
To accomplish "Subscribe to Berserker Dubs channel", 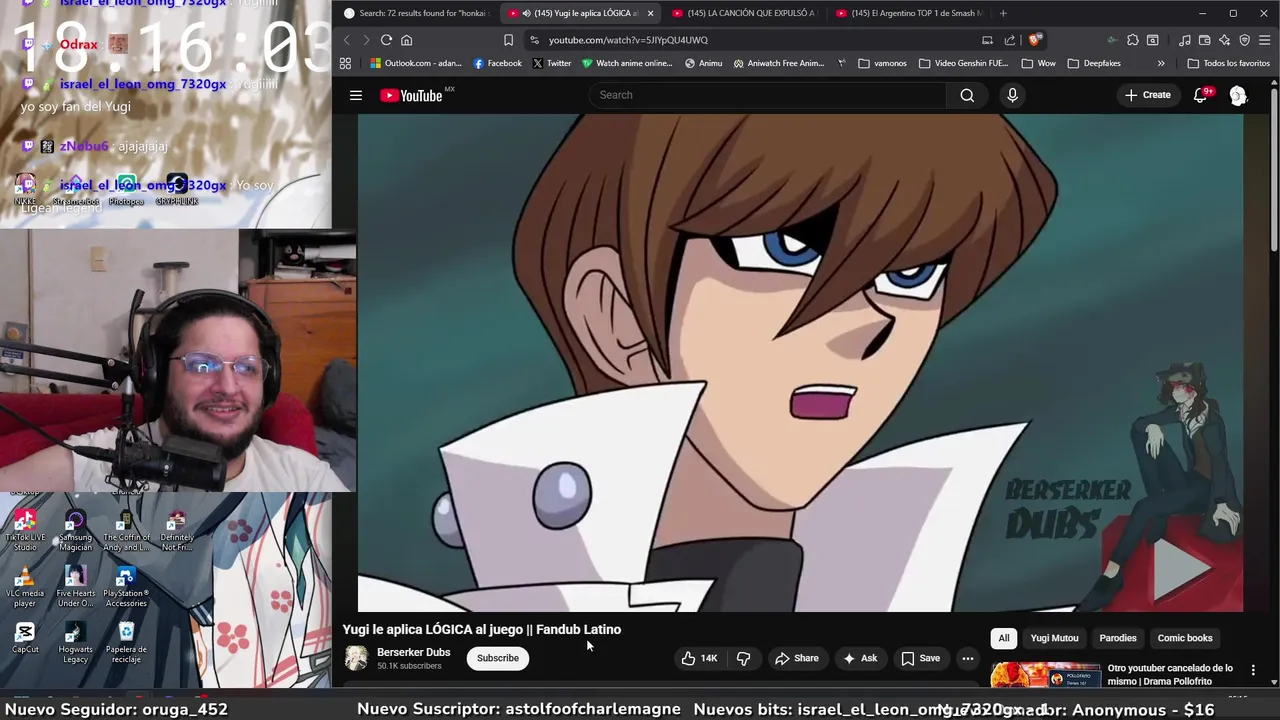I will [497, 658].
